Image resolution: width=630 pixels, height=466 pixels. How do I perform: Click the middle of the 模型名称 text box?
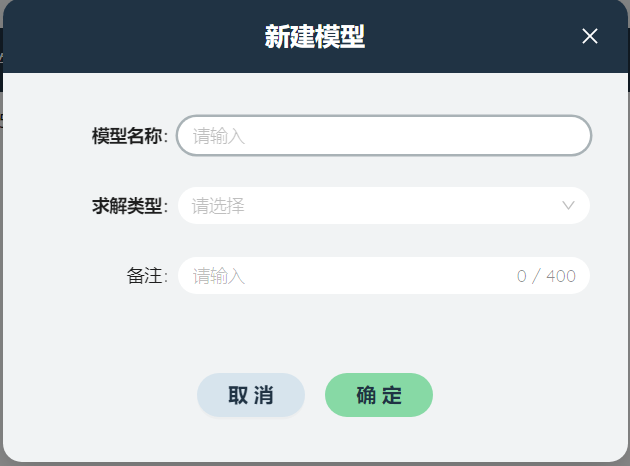point(384,135)
